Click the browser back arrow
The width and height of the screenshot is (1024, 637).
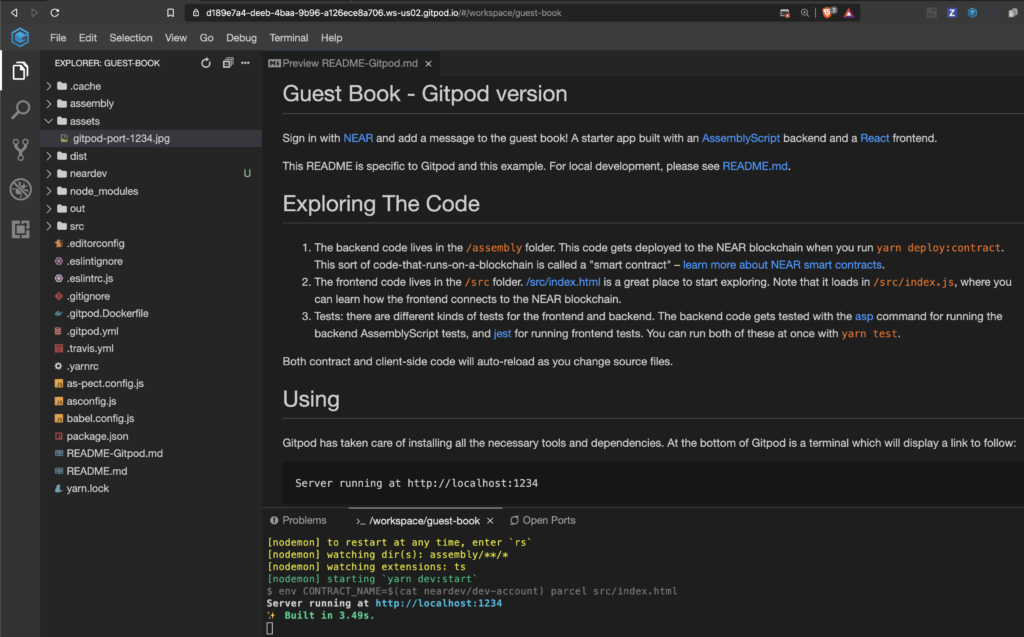click(14, 12)
